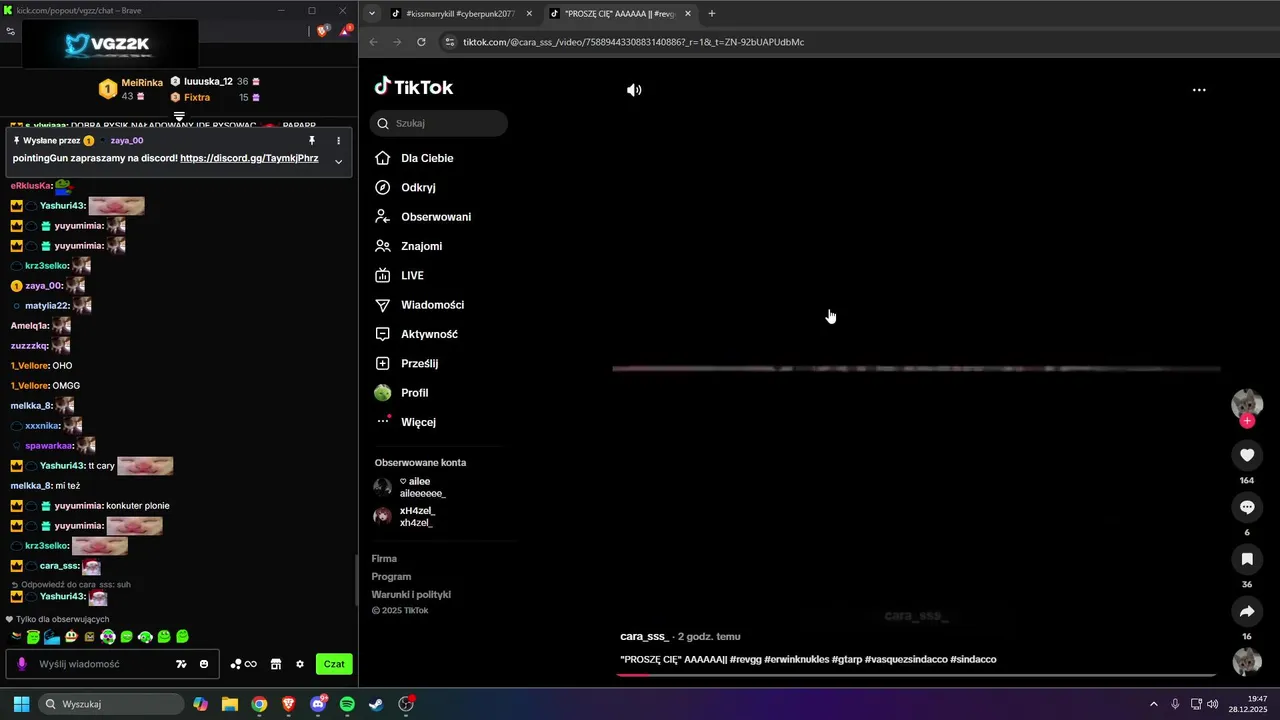This screenshot has height=720, width=1280.
Task: Reload the TikTok page in browser
Action: coord(421,42)
